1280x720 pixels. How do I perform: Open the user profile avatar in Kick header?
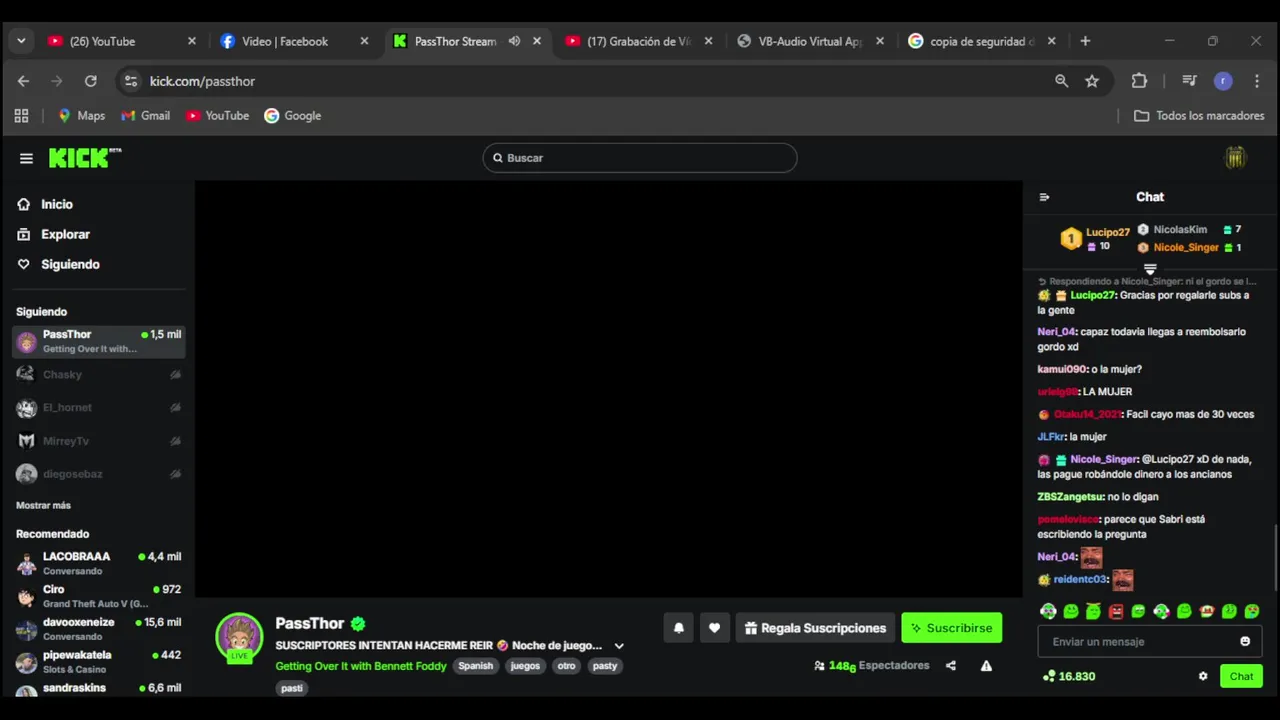click(1236, 158)
